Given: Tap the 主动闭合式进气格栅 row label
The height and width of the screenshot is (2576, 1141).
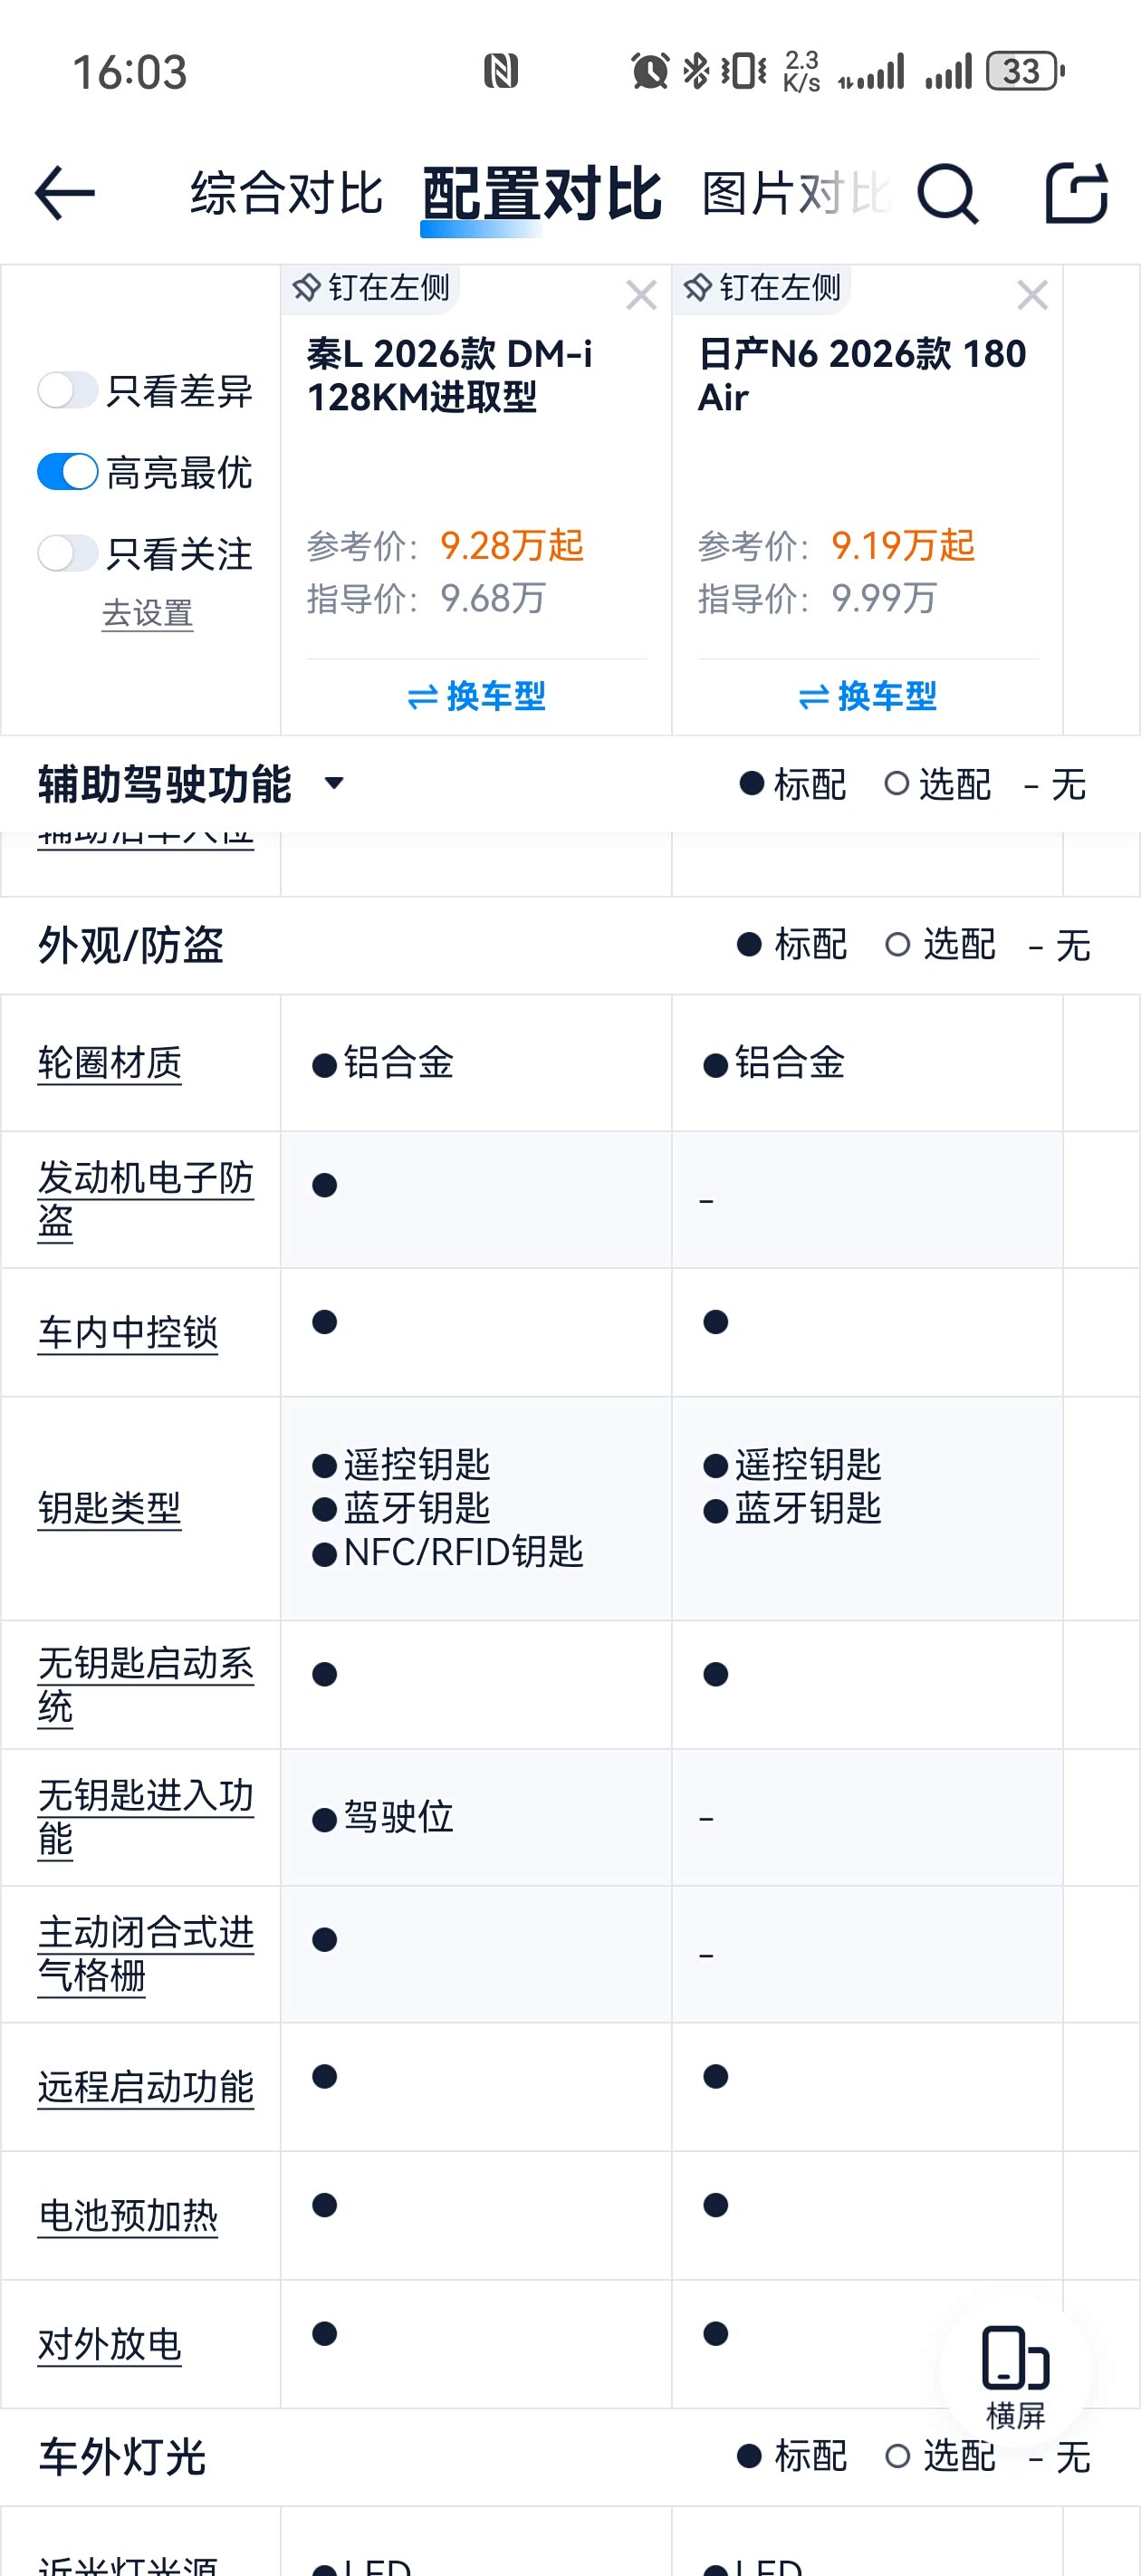Looking at the screenshot, I should (145, 1954).
